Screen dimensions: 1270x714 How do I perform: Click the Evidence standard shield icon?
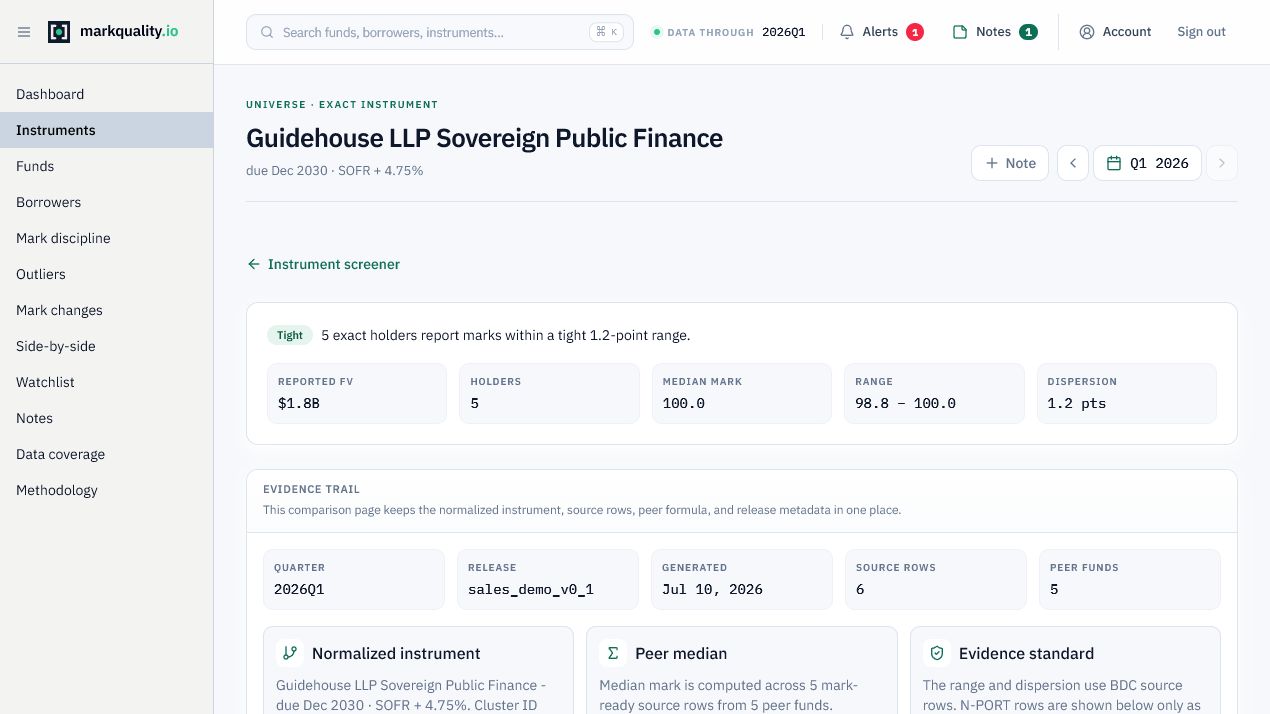click(x=937, y=653)
